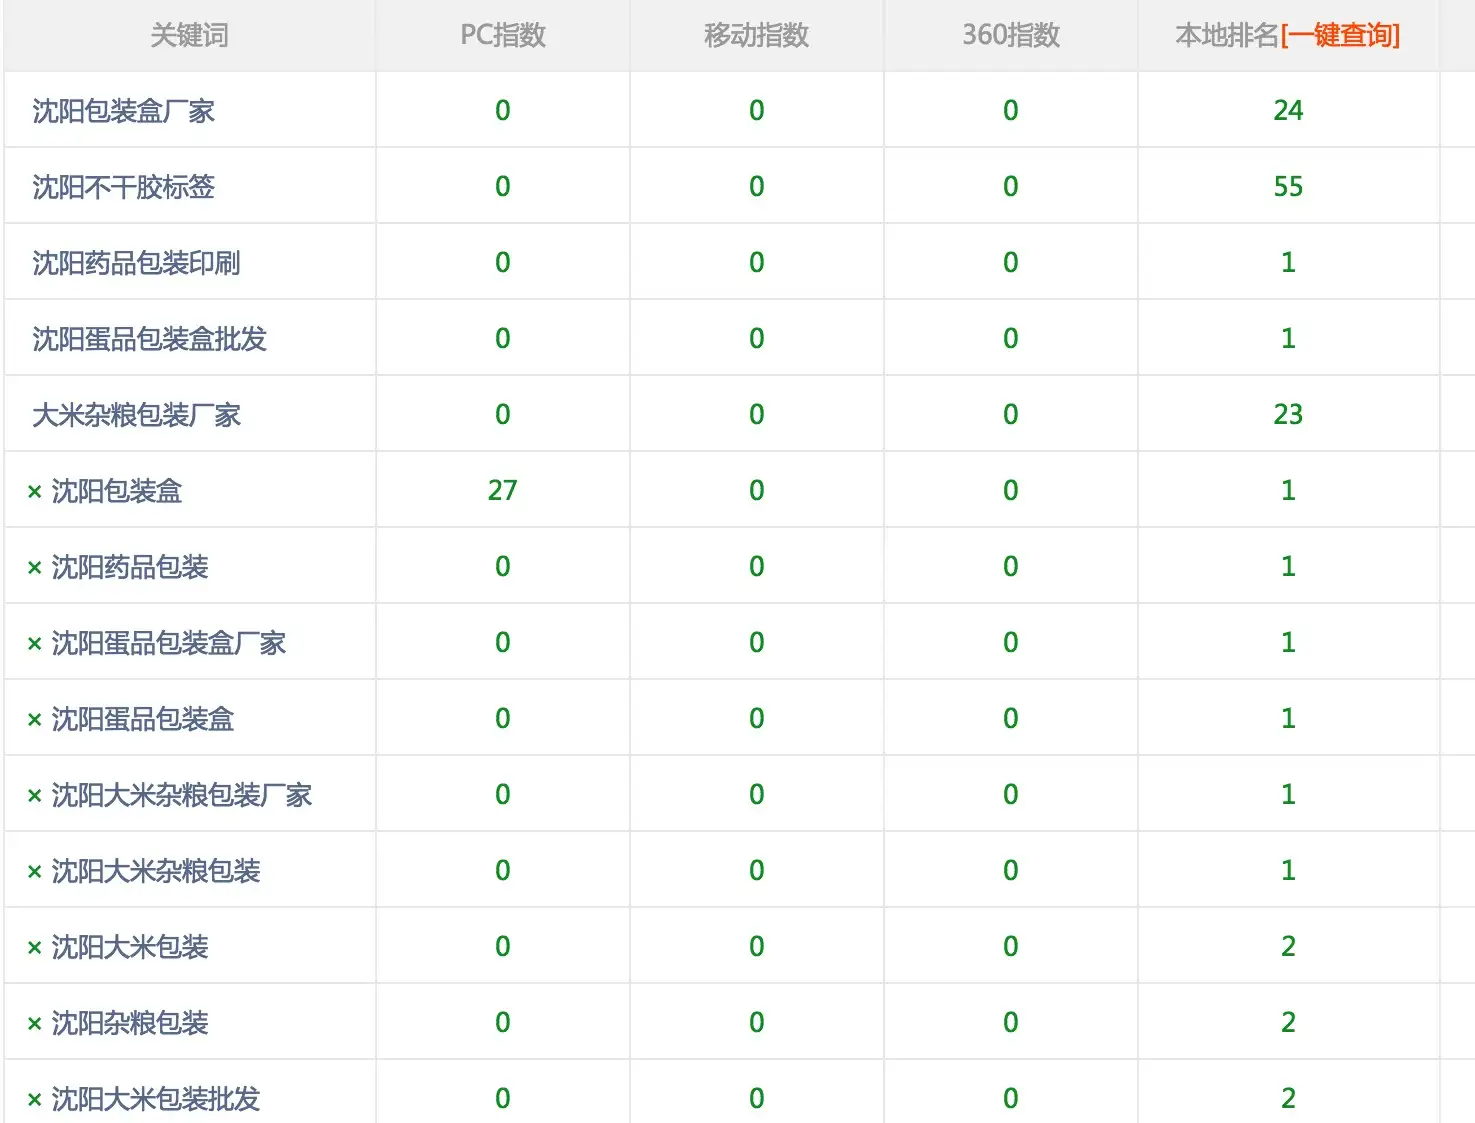Click the 360指数 column header

click(1011, 35)
